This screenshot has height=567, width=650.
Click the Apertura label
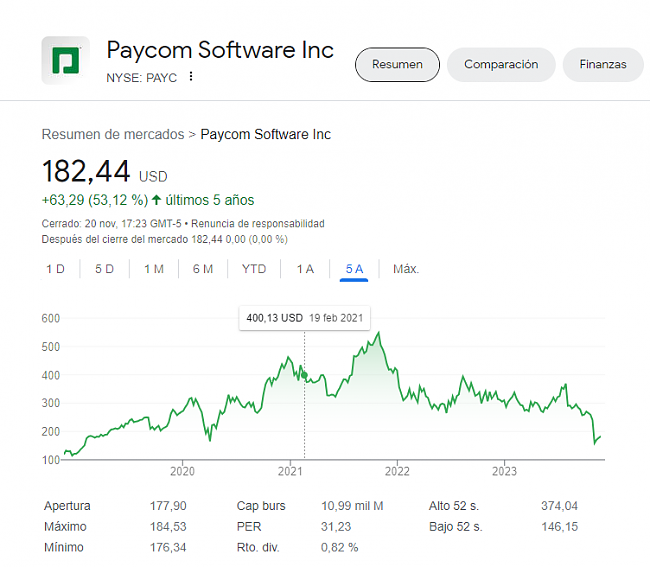67,506
